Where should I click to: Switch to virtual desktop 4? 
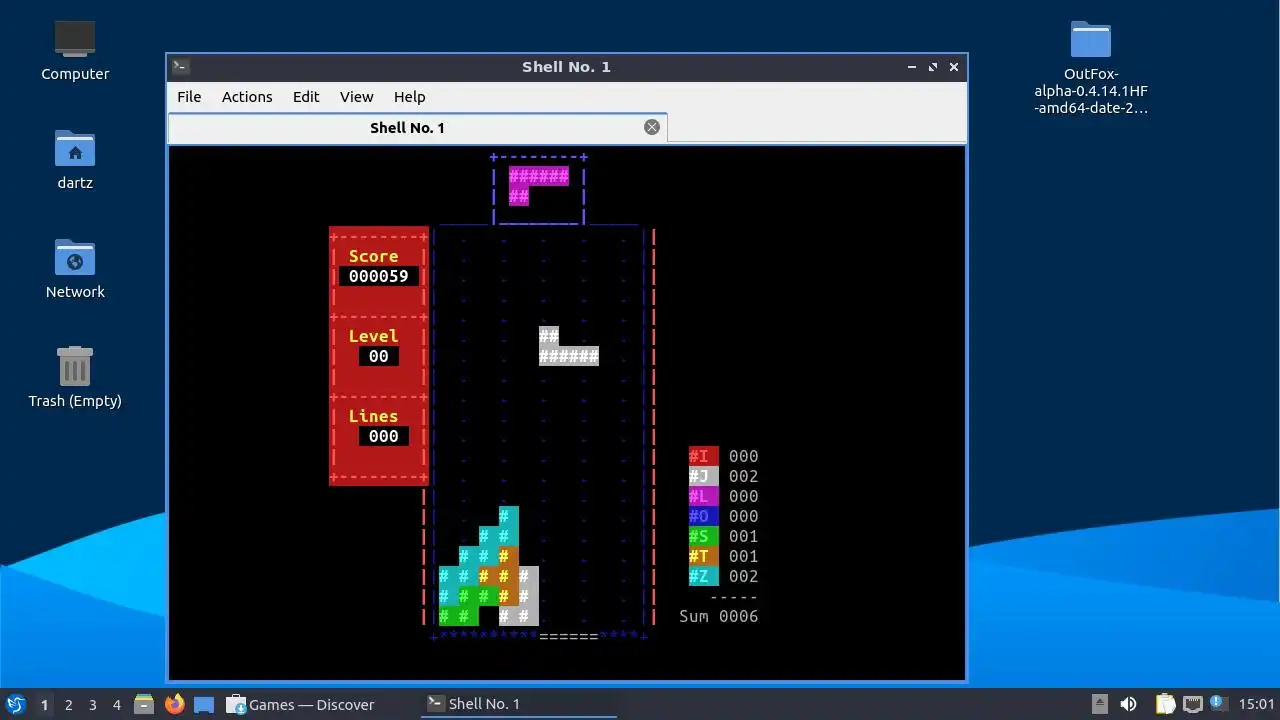click(116, 705)
